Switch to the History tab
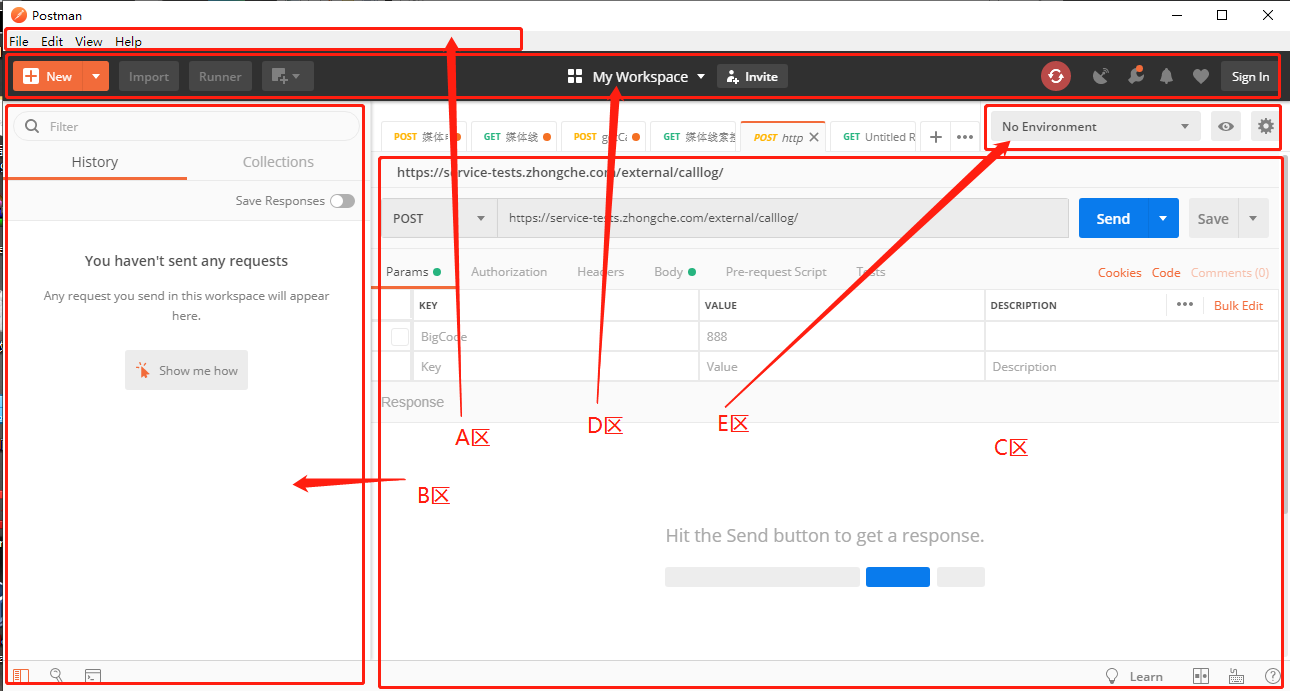The height and width of the screenshot is (691, 1290). coord(95,162)
